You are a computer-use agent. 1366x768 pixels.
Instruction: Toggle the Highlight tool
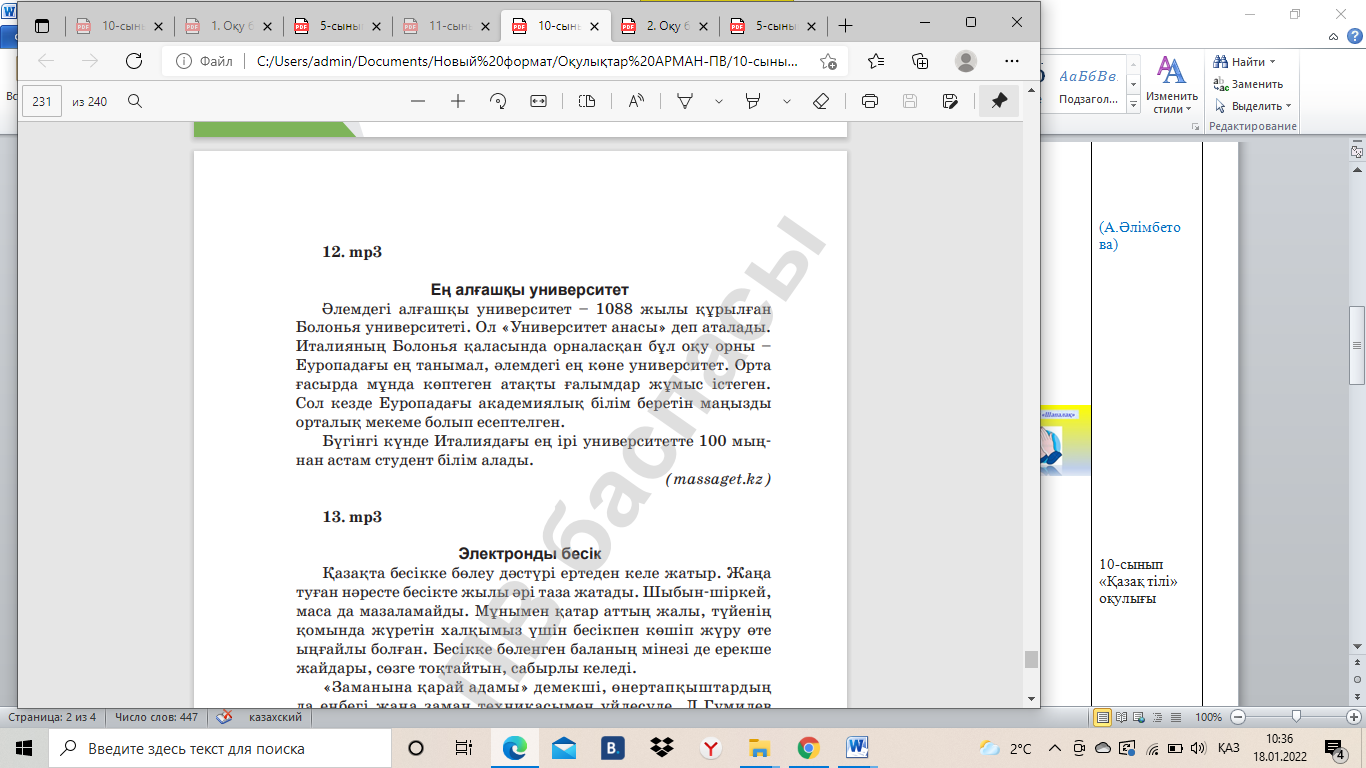click(x=753, y=101)
